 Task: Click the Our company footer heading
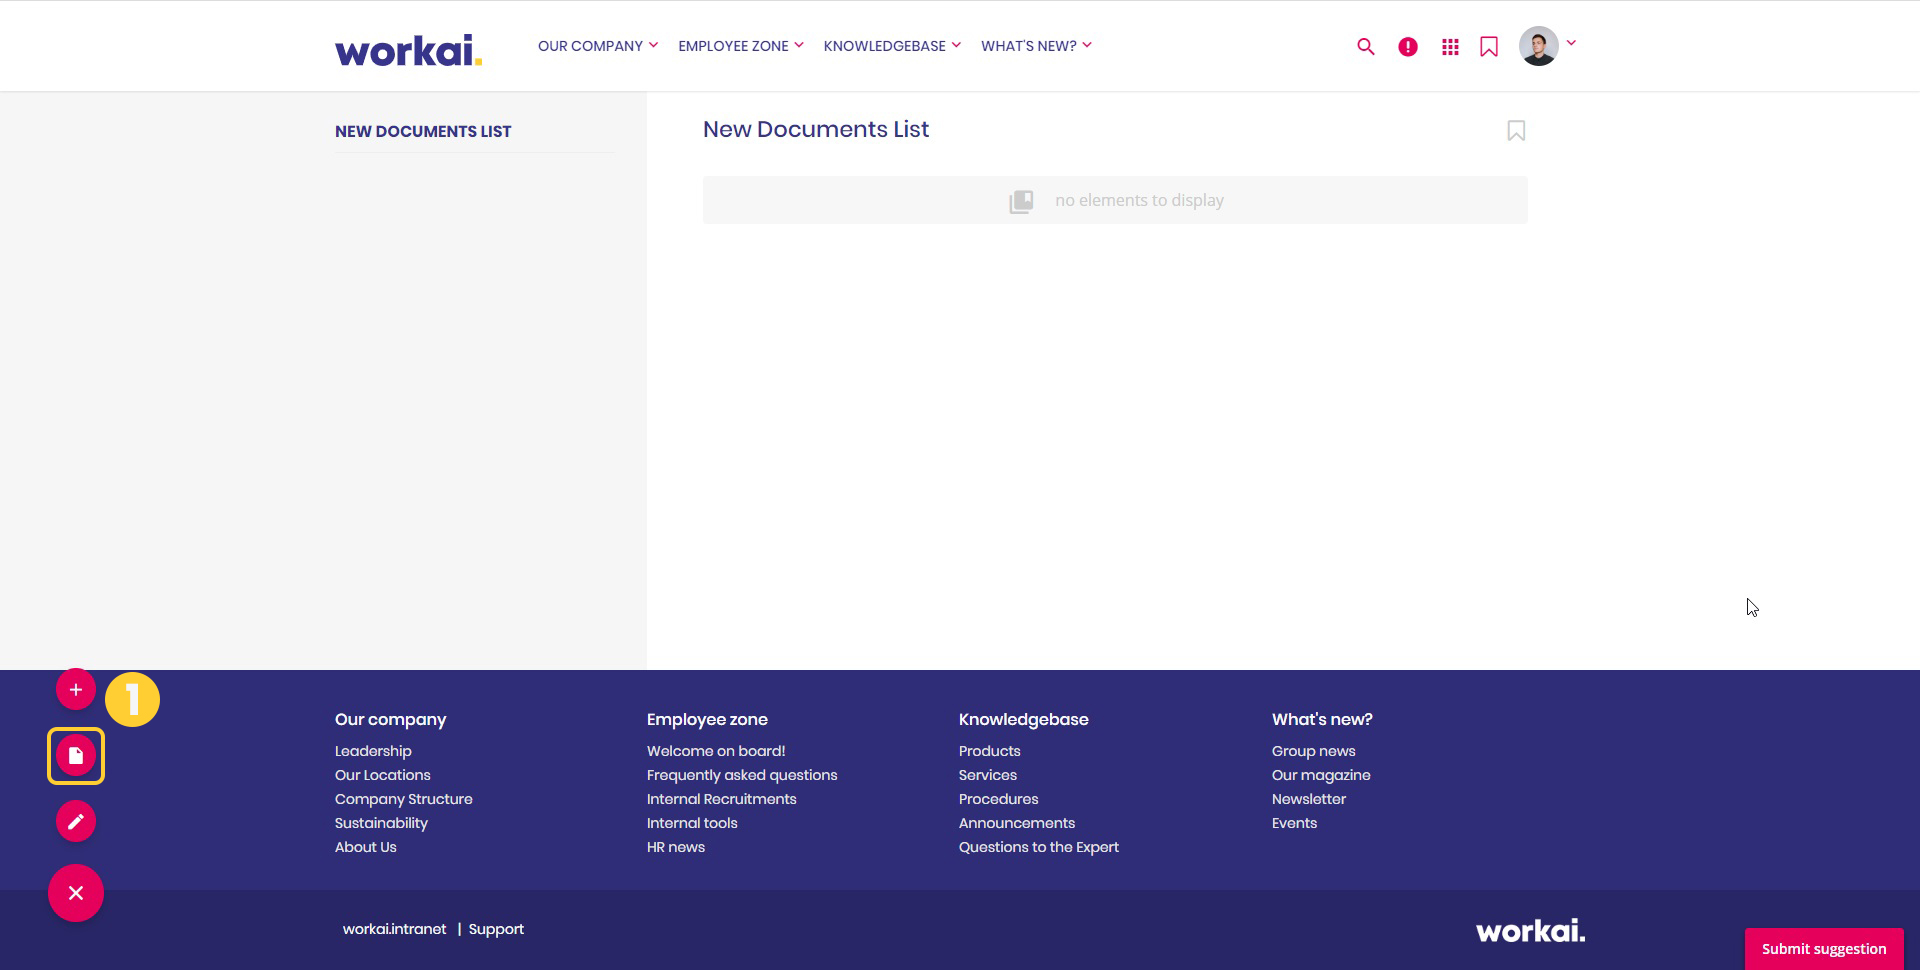(391, 719)
